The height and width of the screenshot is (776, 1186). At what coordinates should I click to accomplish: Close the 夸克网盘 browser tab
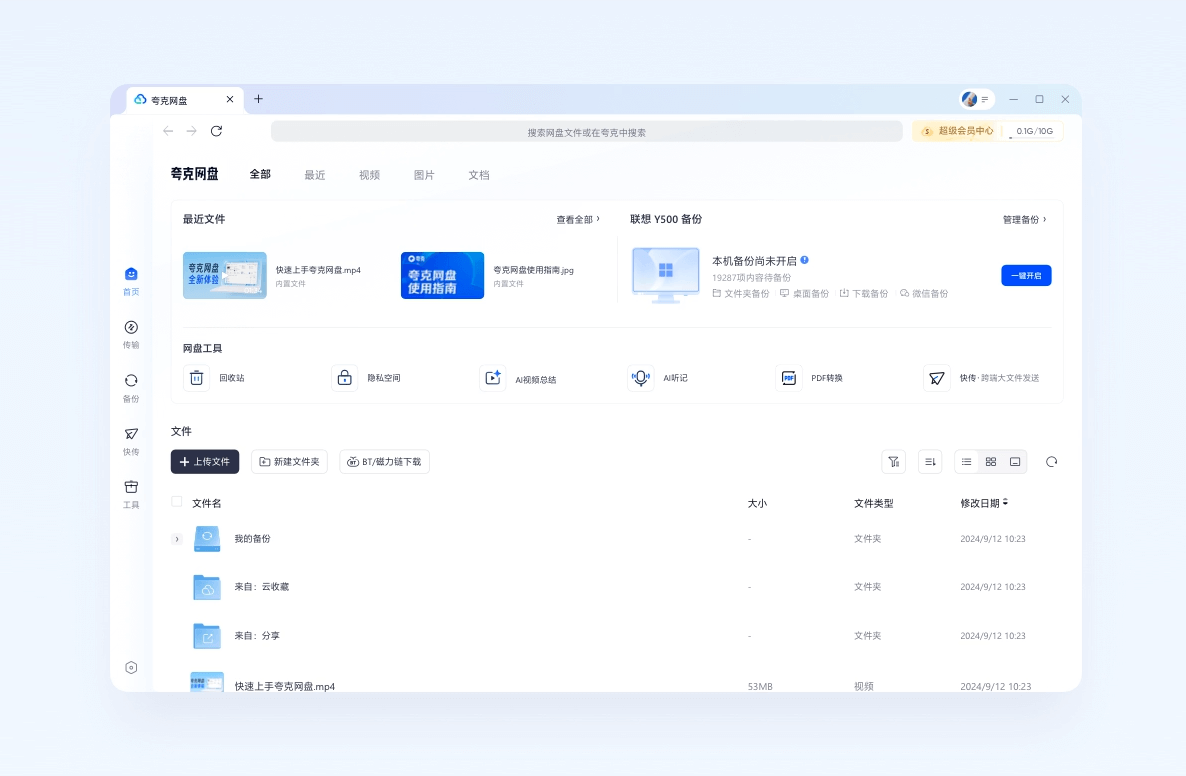pyautogui.click(x=230, y=99)
